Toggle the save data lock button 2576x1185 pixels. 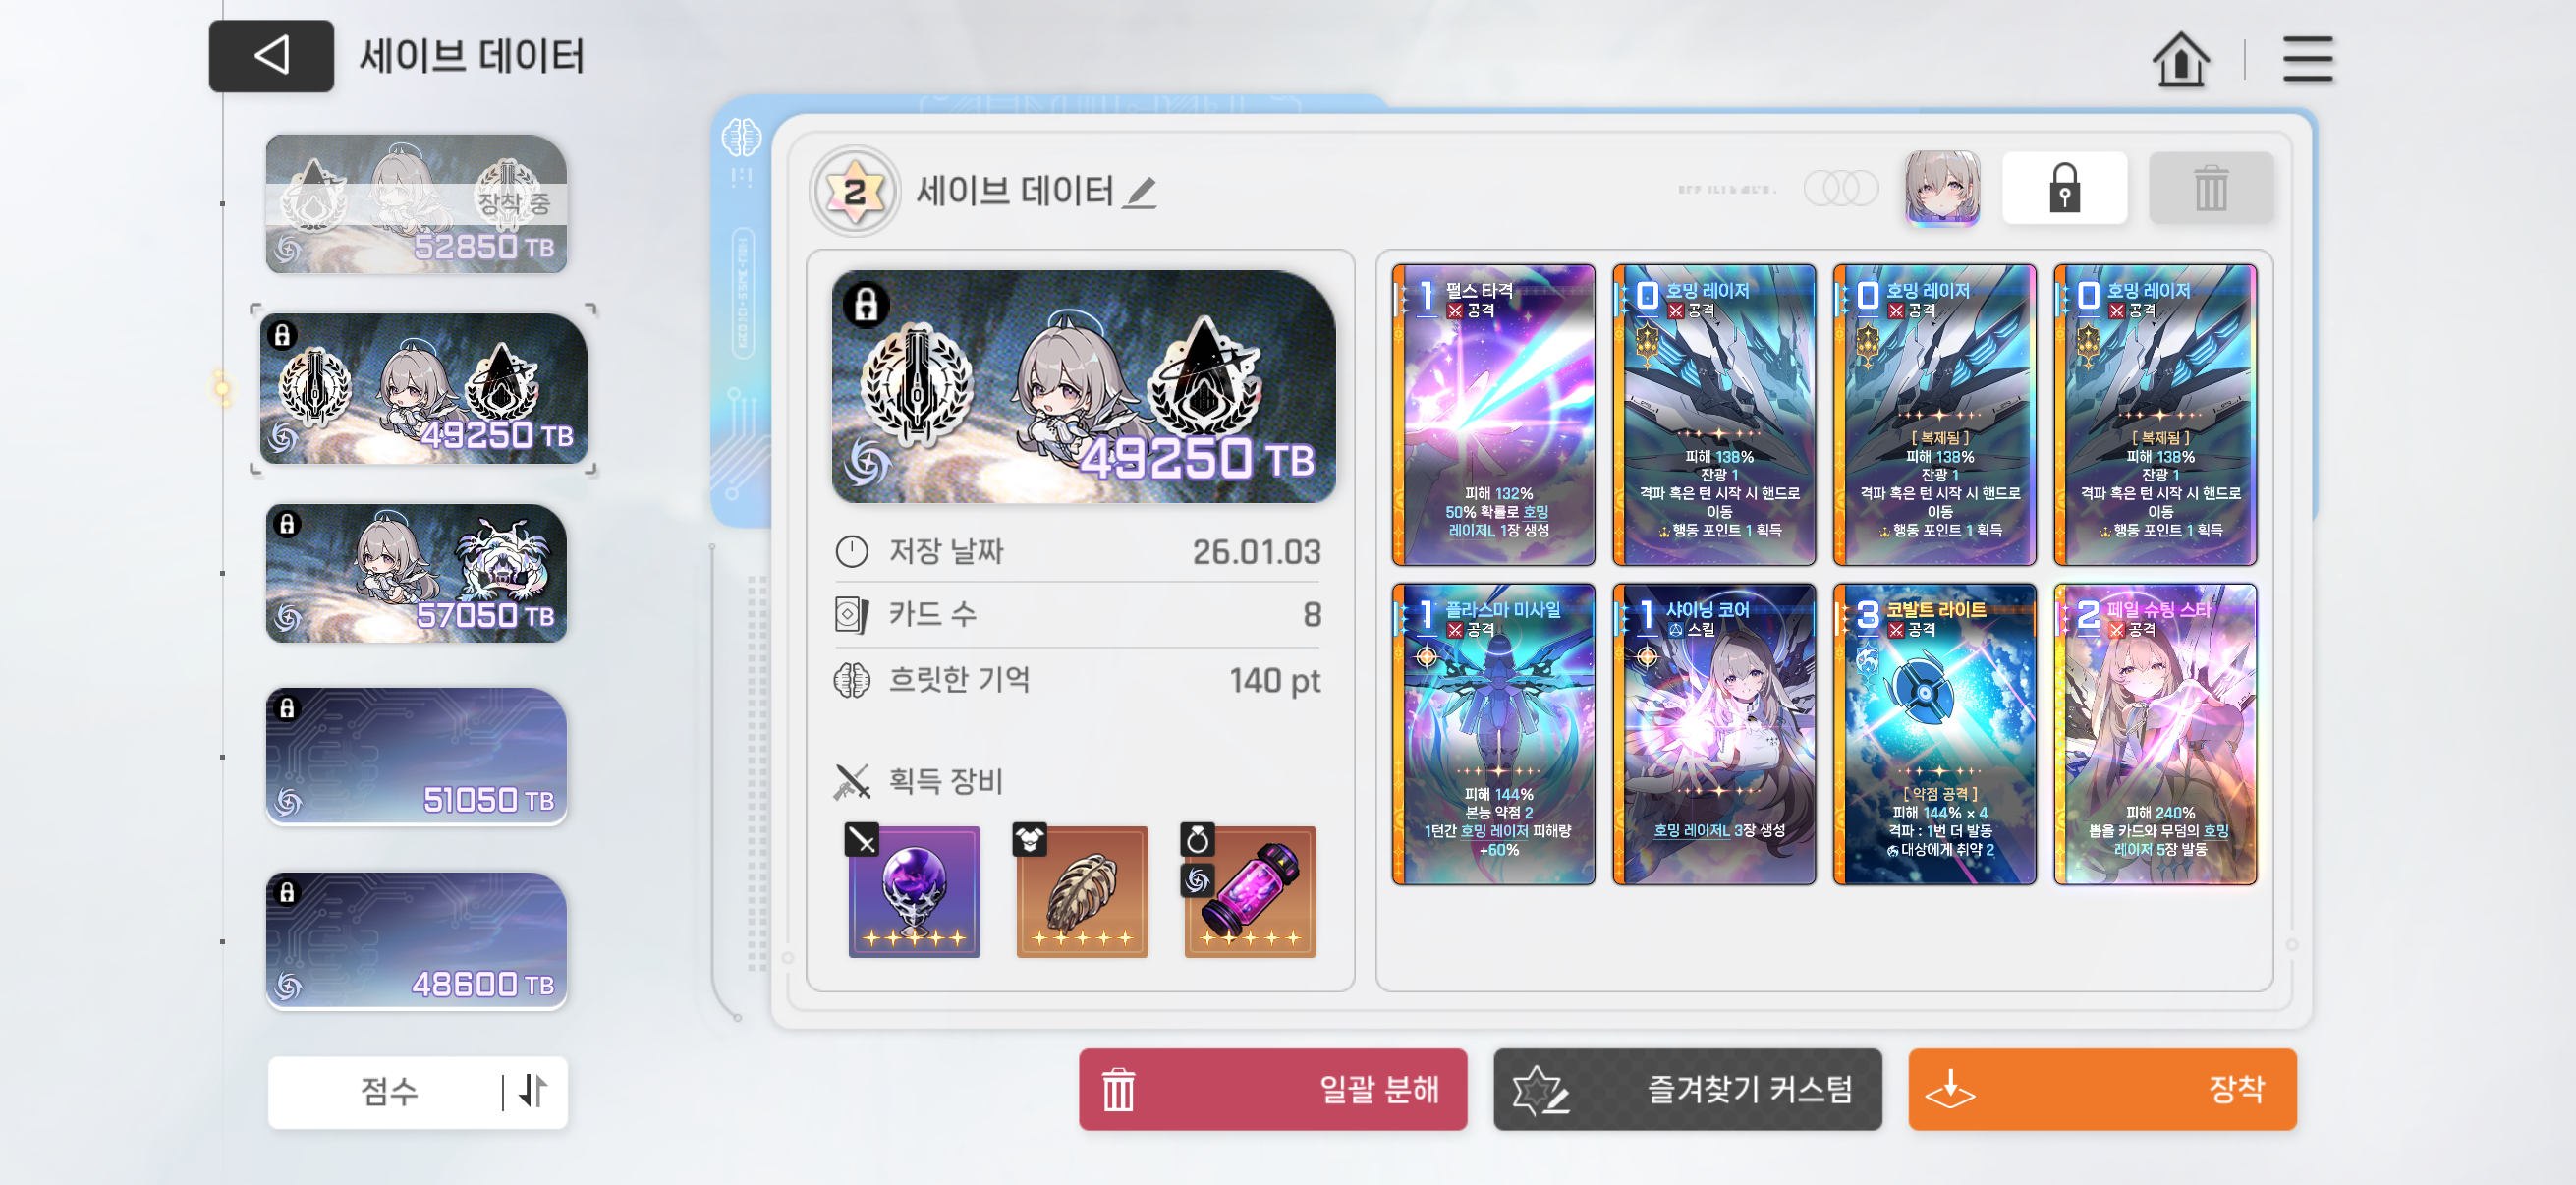[x=2064, y=188]
